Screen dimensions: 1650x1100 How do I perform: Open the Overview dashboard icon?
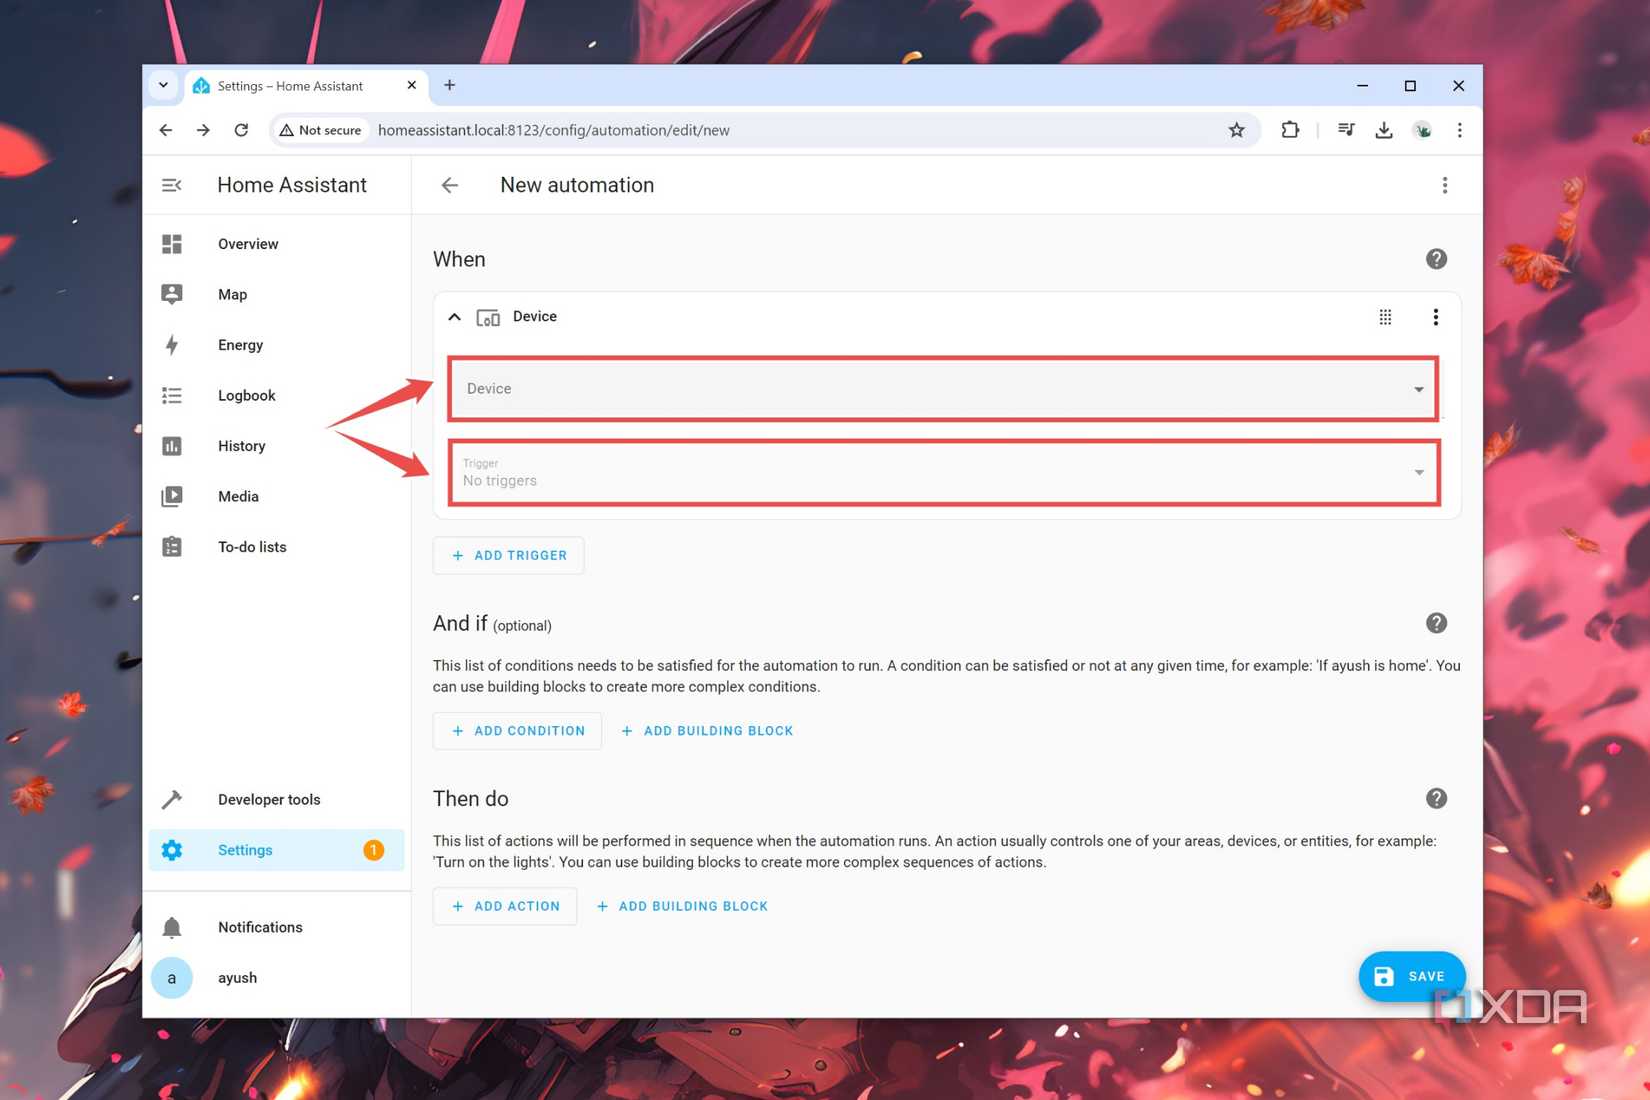coord(172,244)
